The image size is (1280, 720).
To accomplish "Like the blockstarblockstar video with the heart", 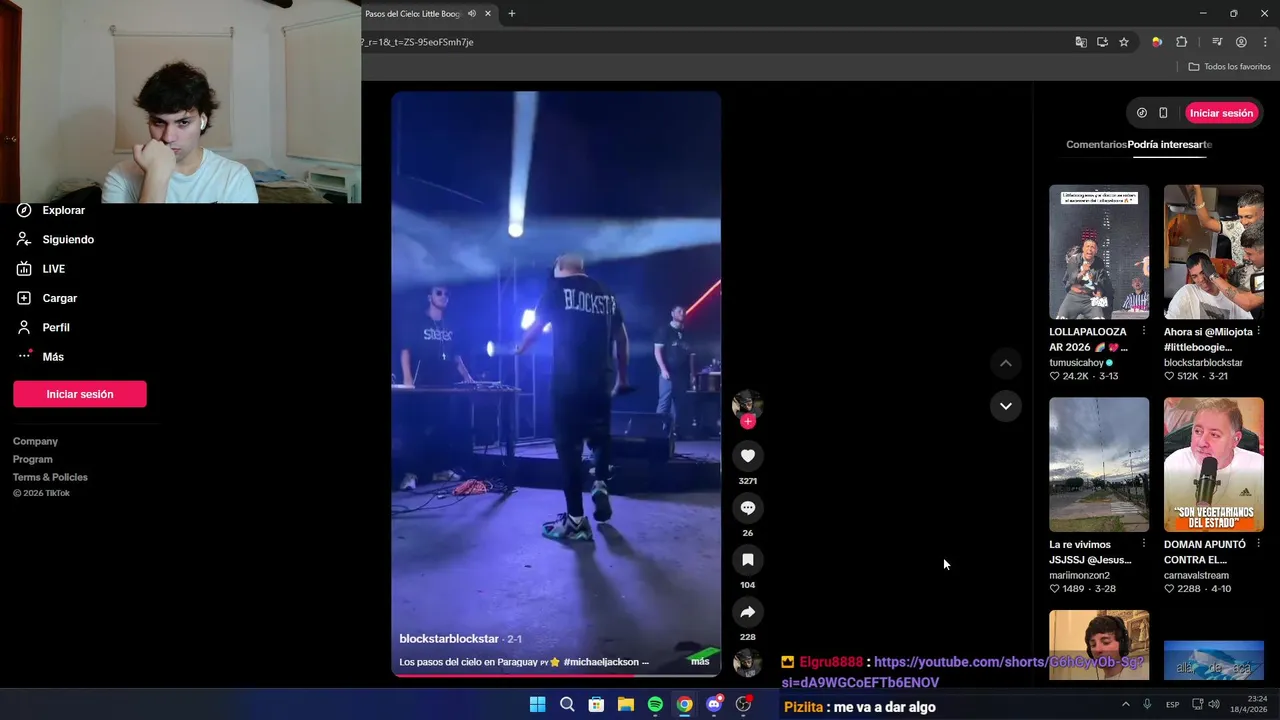I will click(747, 456).
